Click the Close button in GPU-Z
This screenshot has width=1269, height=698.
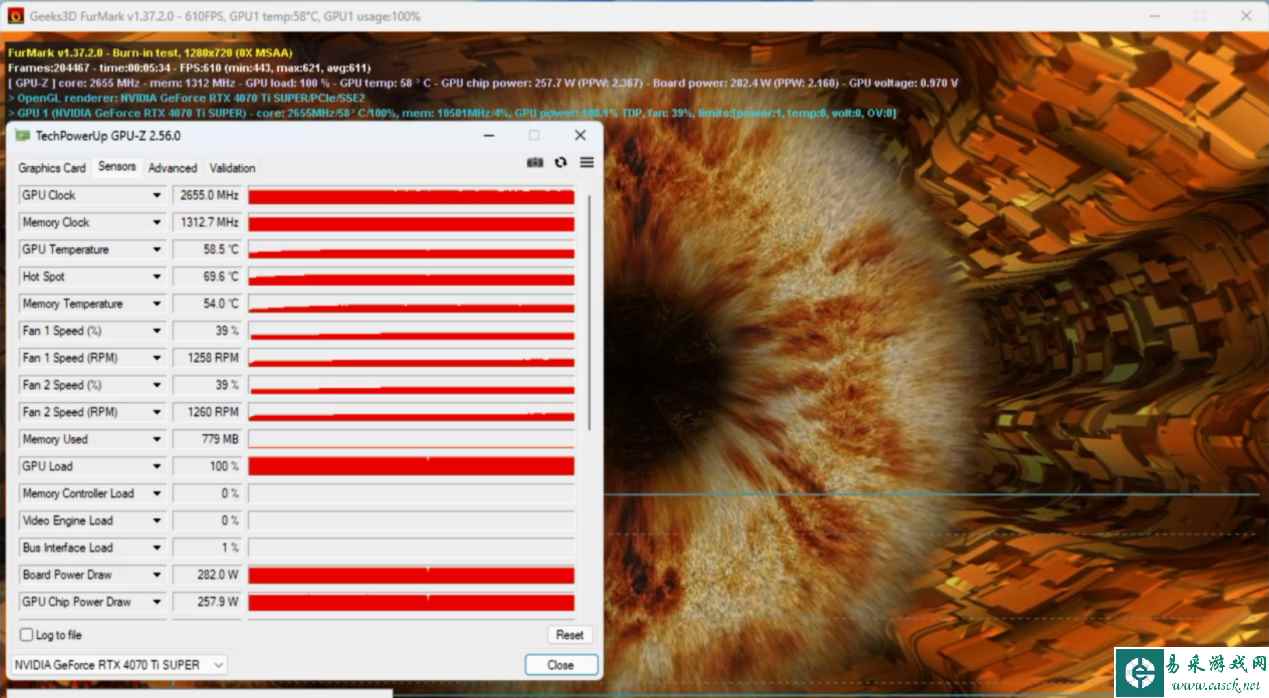[x=561, y=665]
